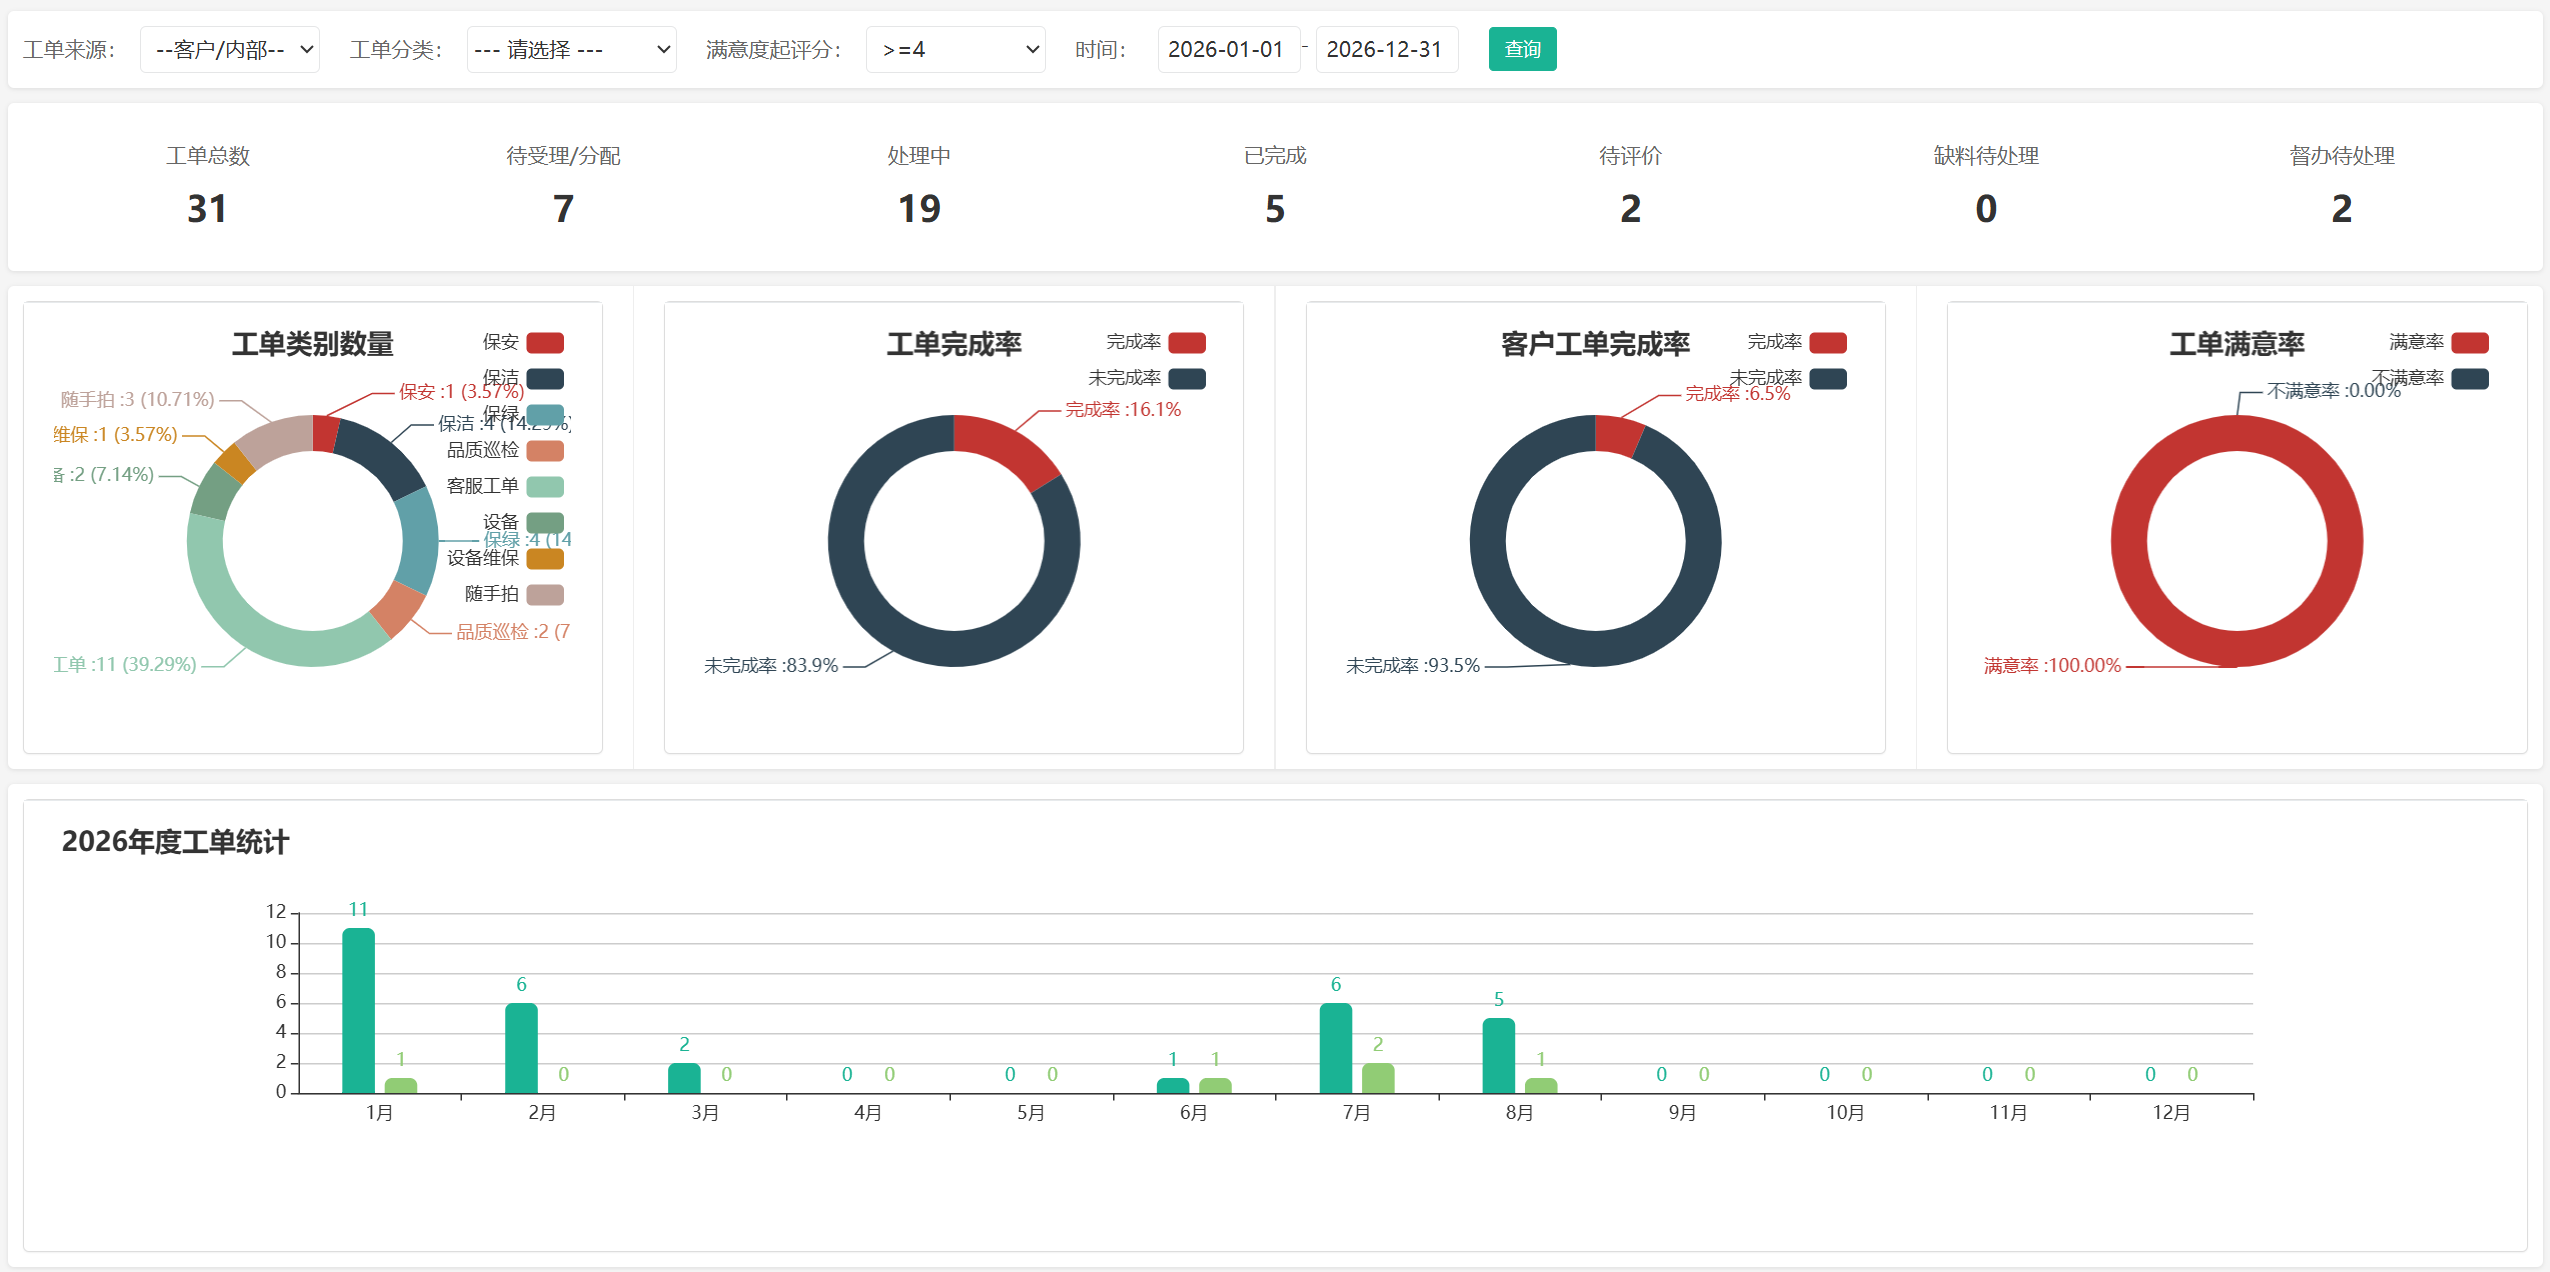Toggle the 保洁 legend swatch
Screen dimensions: 2550x1272
[545, 379]
